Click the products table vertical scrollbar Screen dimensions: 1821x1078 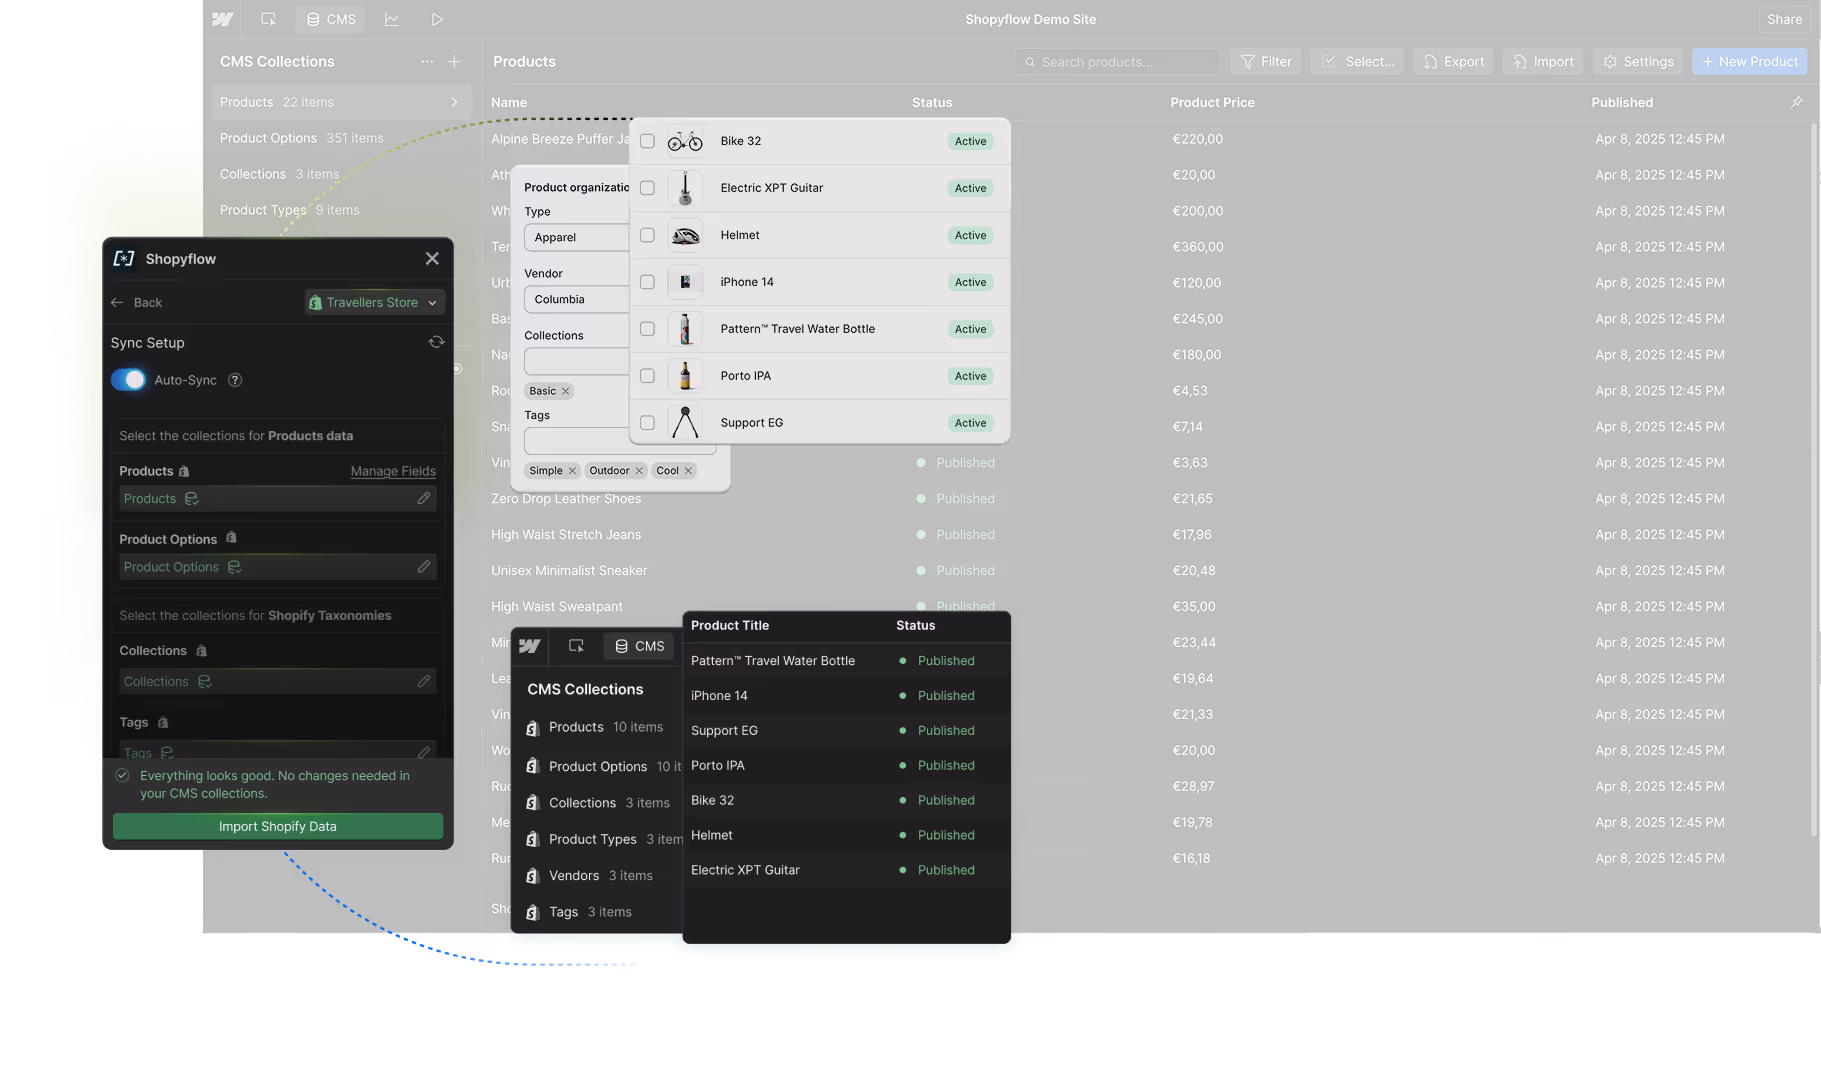pos(1813,480)
